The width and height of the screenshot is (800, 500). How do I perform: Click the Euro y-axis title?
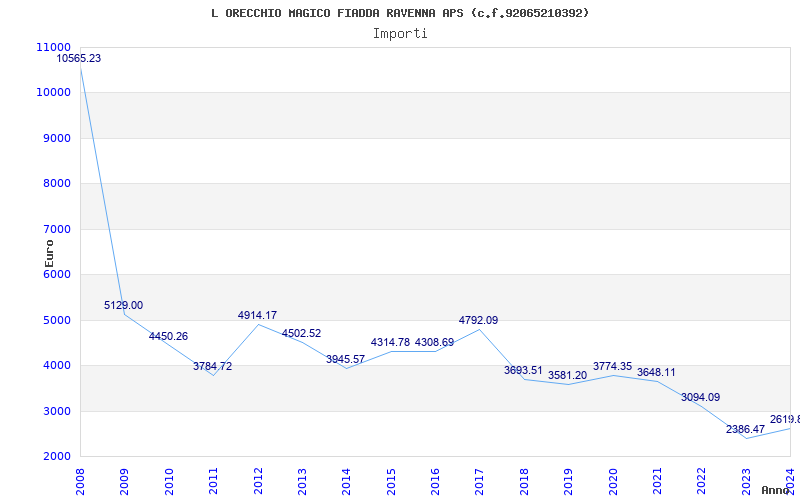click(49, 253)
